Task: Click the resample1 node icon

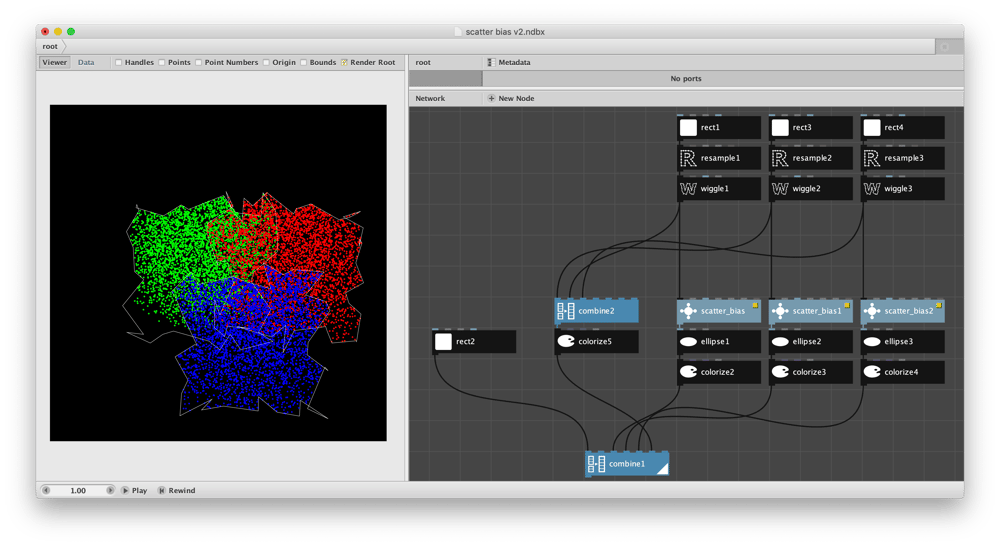Action: [688, 158]
